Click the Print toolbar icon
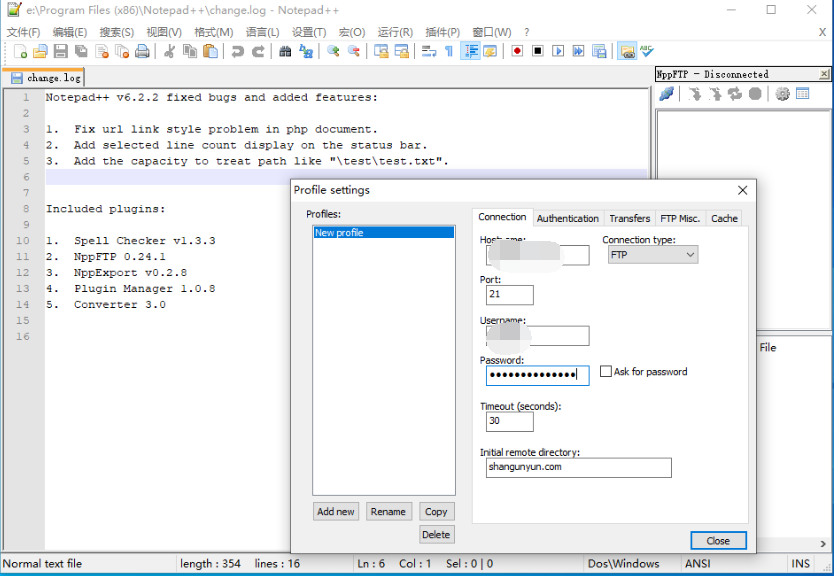Viewport: 834px width, 576px height. [x=142, y=51]
